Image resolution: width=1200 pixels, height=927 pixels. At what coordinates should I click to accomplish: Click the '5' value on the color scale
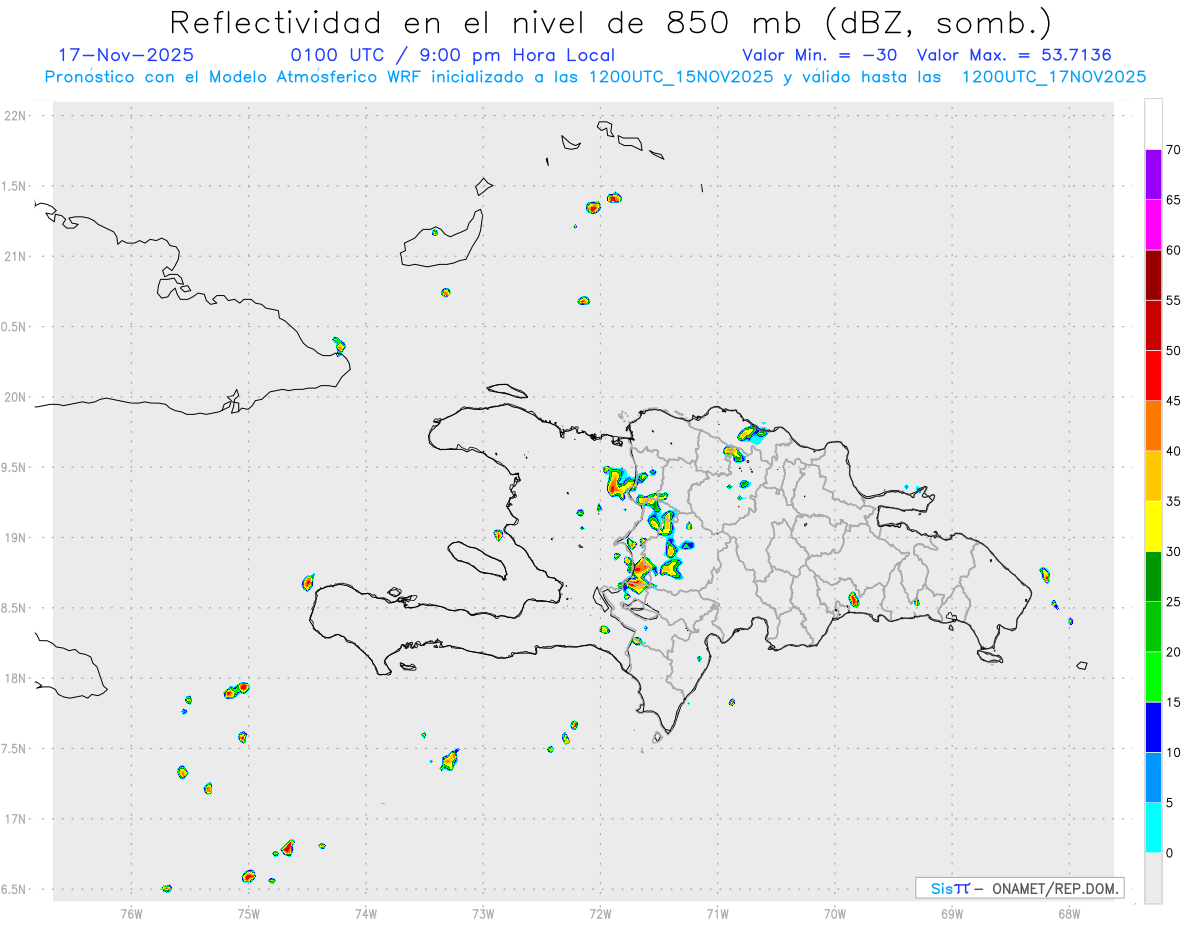point(1169,803)
